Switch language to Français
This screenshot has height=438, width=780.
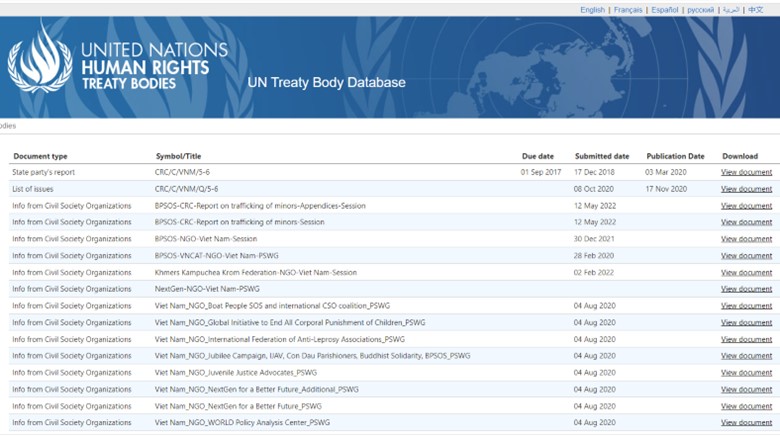[628, 10]
